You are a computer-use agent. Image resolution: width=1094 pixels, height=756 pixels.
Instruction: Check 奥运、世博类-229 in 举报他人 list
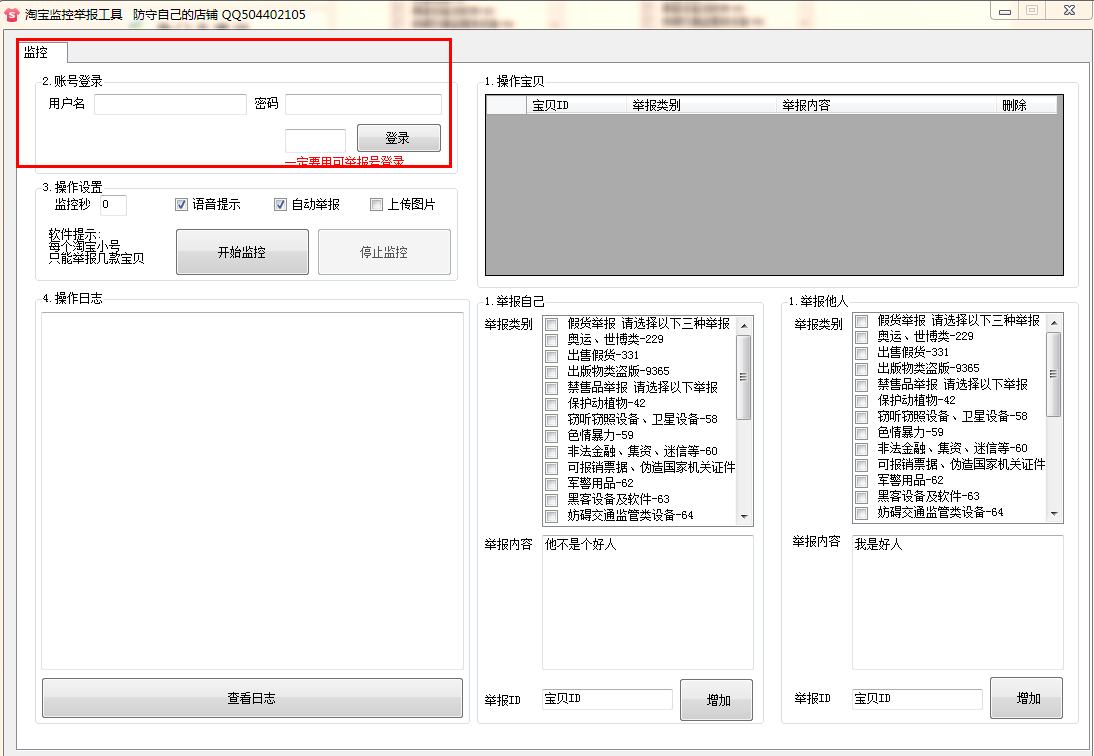[862, 338]
